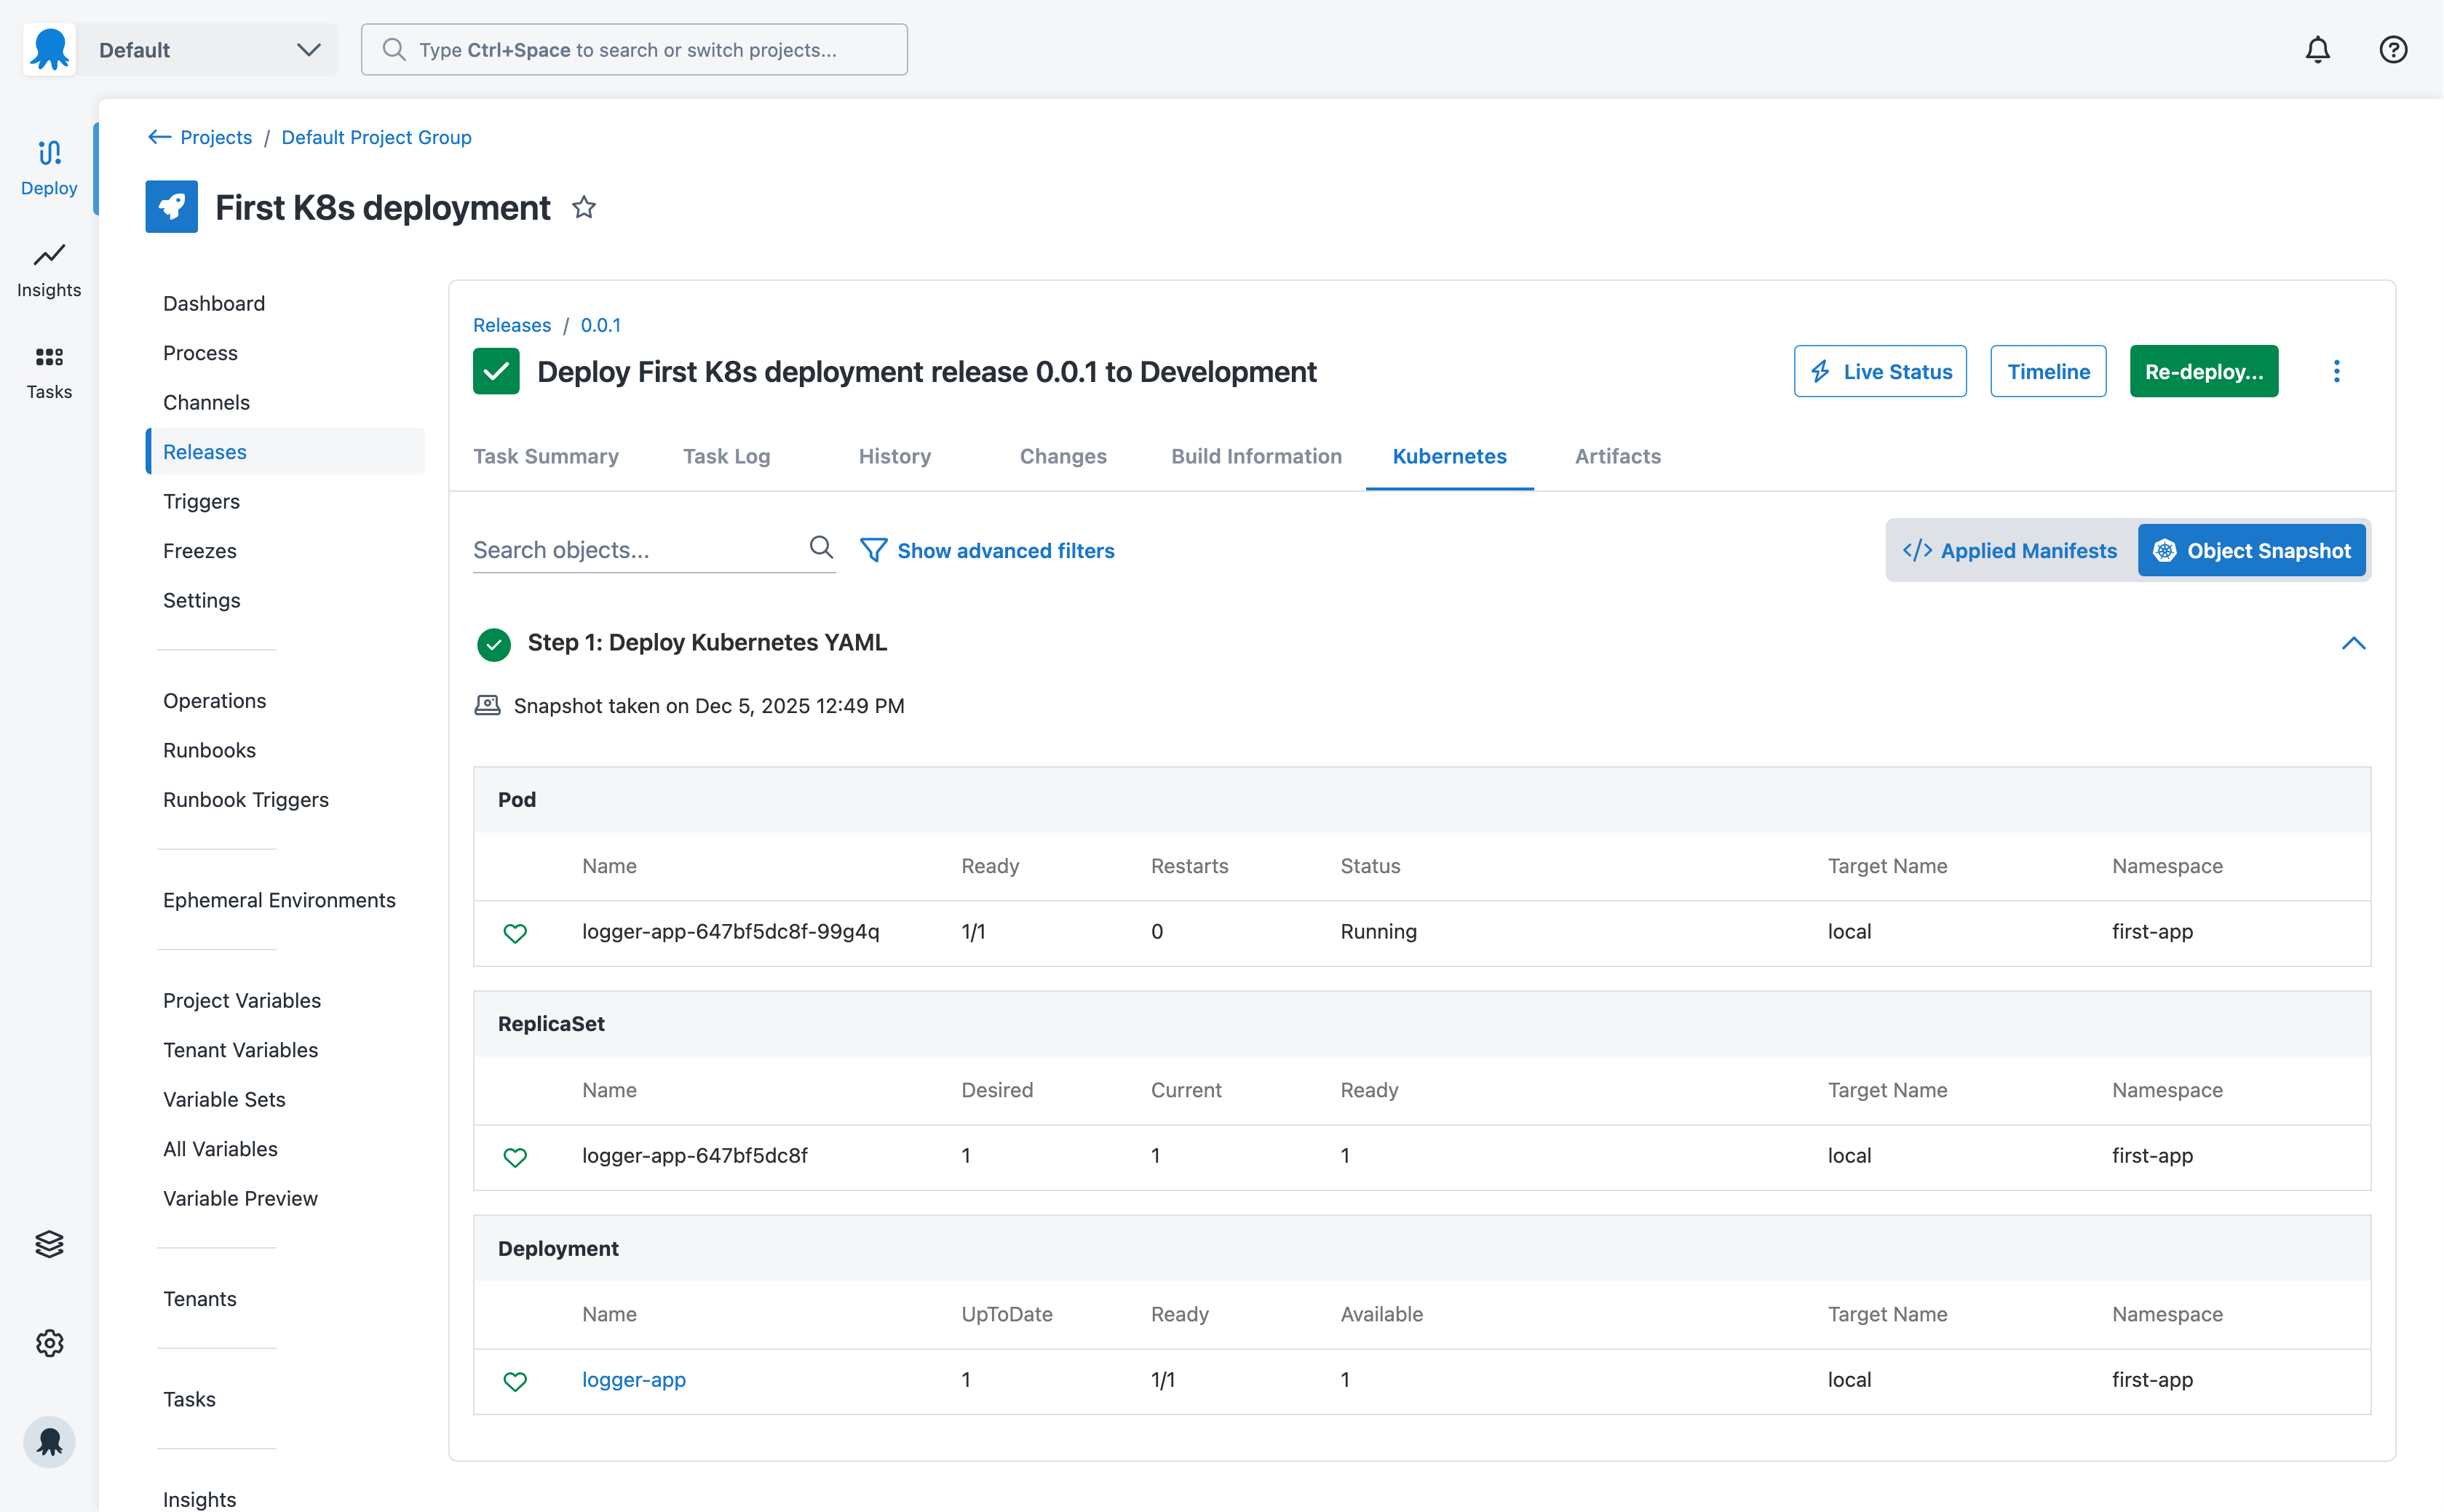Screen dimensions: 2444x1512
Task: Click the snapshot taken icon
Action: tap(487, 705)
